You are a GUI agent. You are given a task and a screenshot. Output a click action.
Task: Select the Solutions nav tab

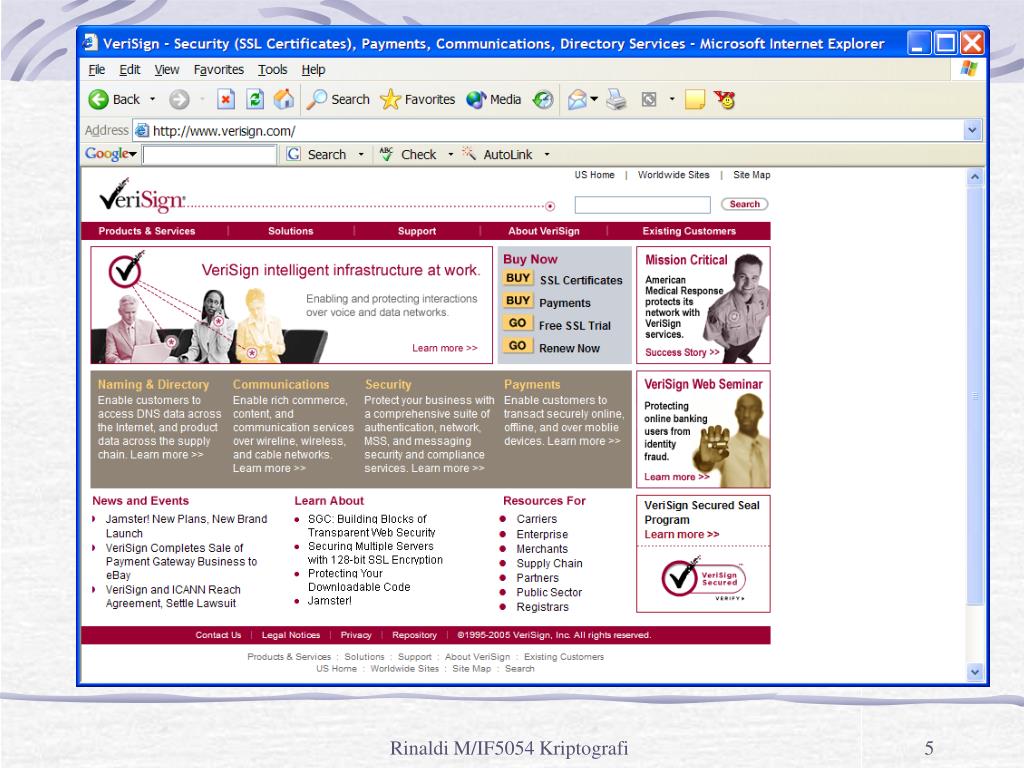point(291,231)
